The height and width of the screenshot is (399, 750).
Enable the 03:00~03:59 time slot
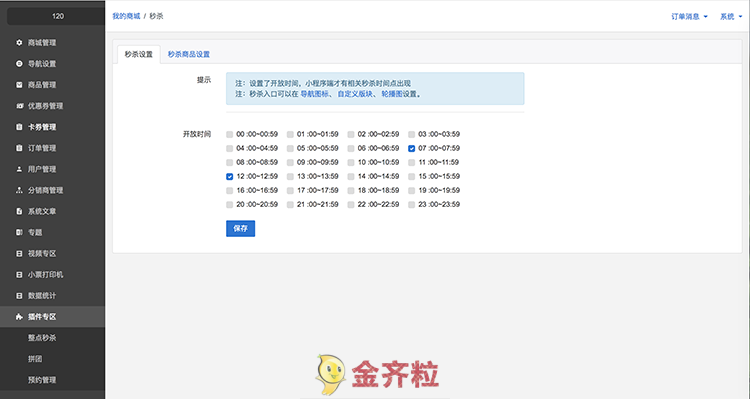pos(411,134)
